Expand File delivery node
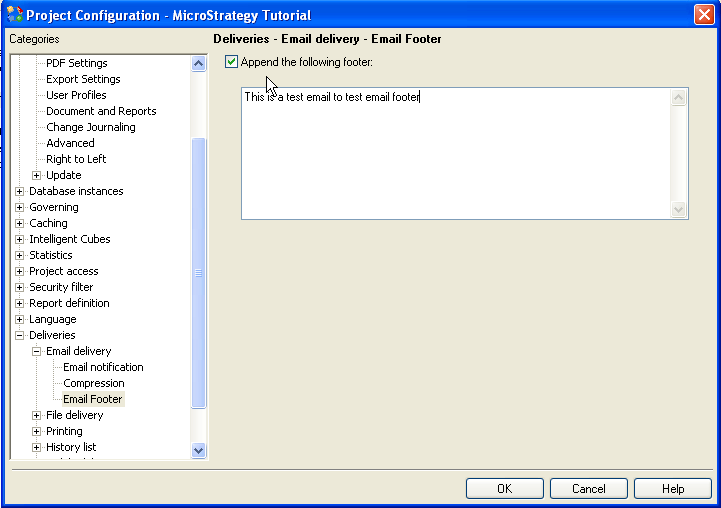 click(x=36, y=415)
